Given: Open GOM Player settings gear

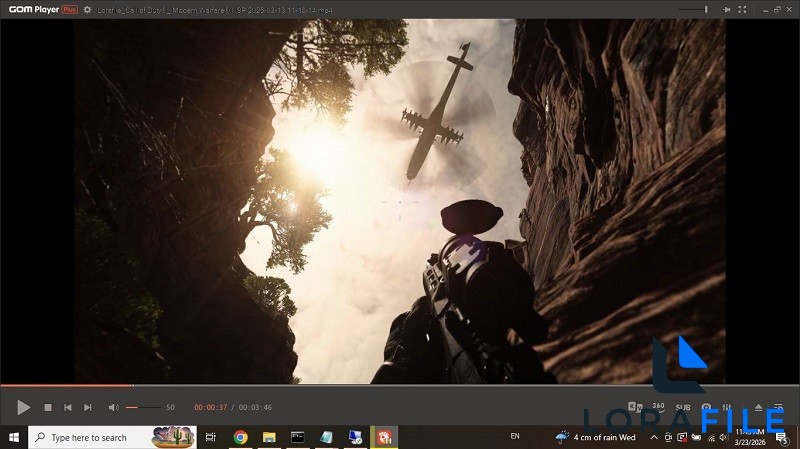Looking at the screenshot, I should pos(87,9).
